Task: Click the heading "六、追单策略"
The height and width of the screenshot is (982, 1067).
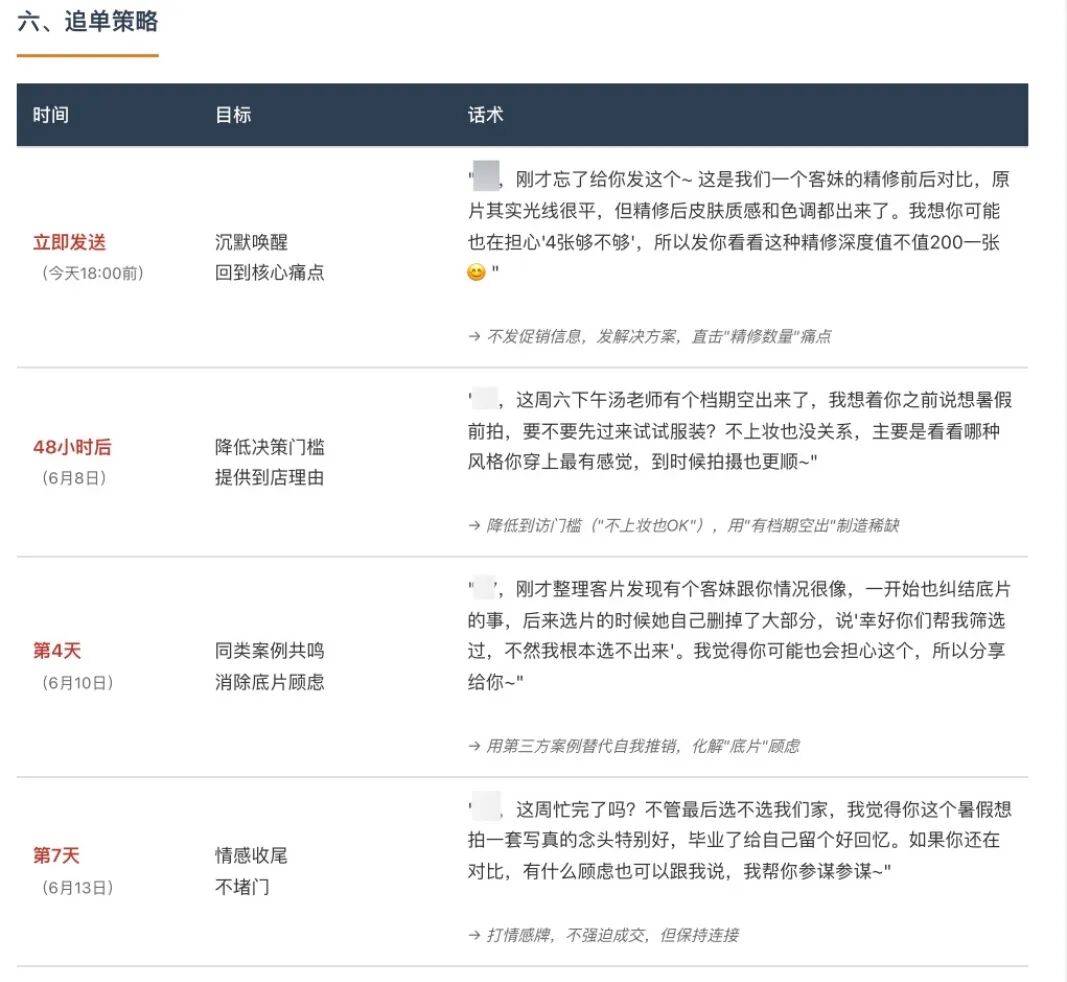Action: pyautogui.click(x=88, y=22)
